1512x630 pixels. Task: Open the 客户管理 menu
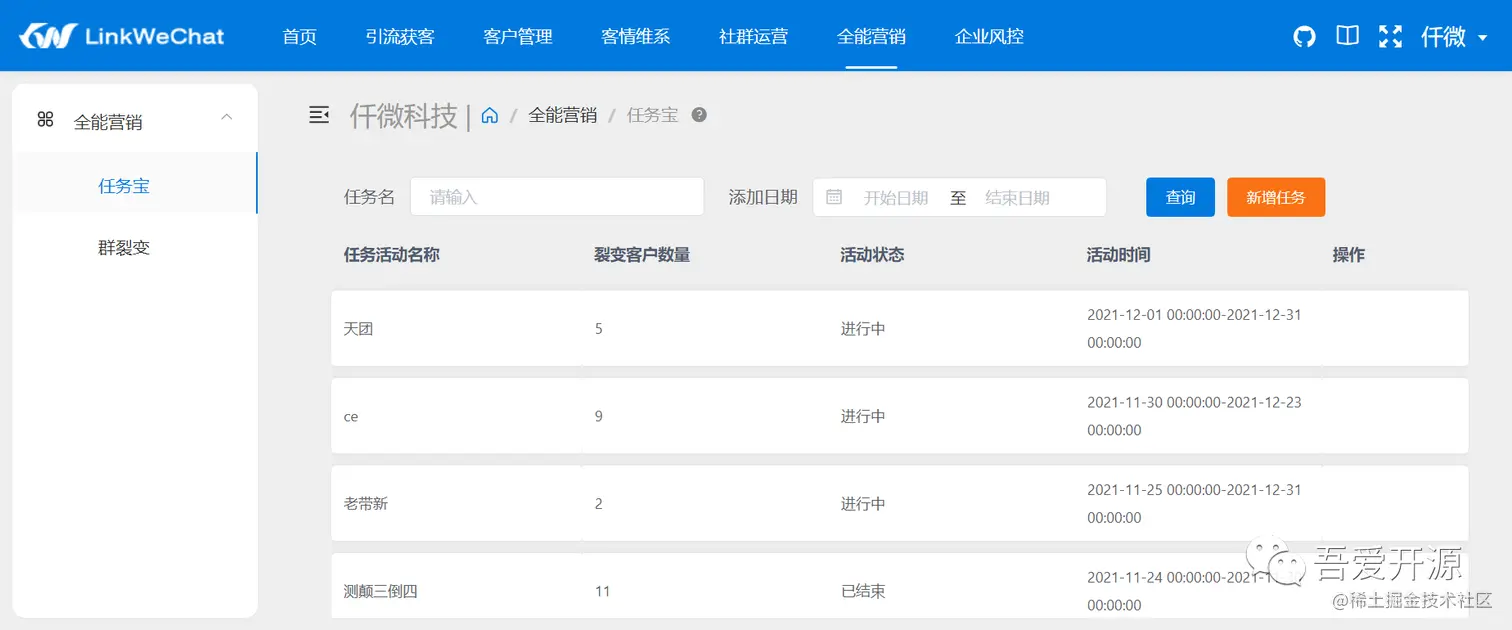[518, 37]
